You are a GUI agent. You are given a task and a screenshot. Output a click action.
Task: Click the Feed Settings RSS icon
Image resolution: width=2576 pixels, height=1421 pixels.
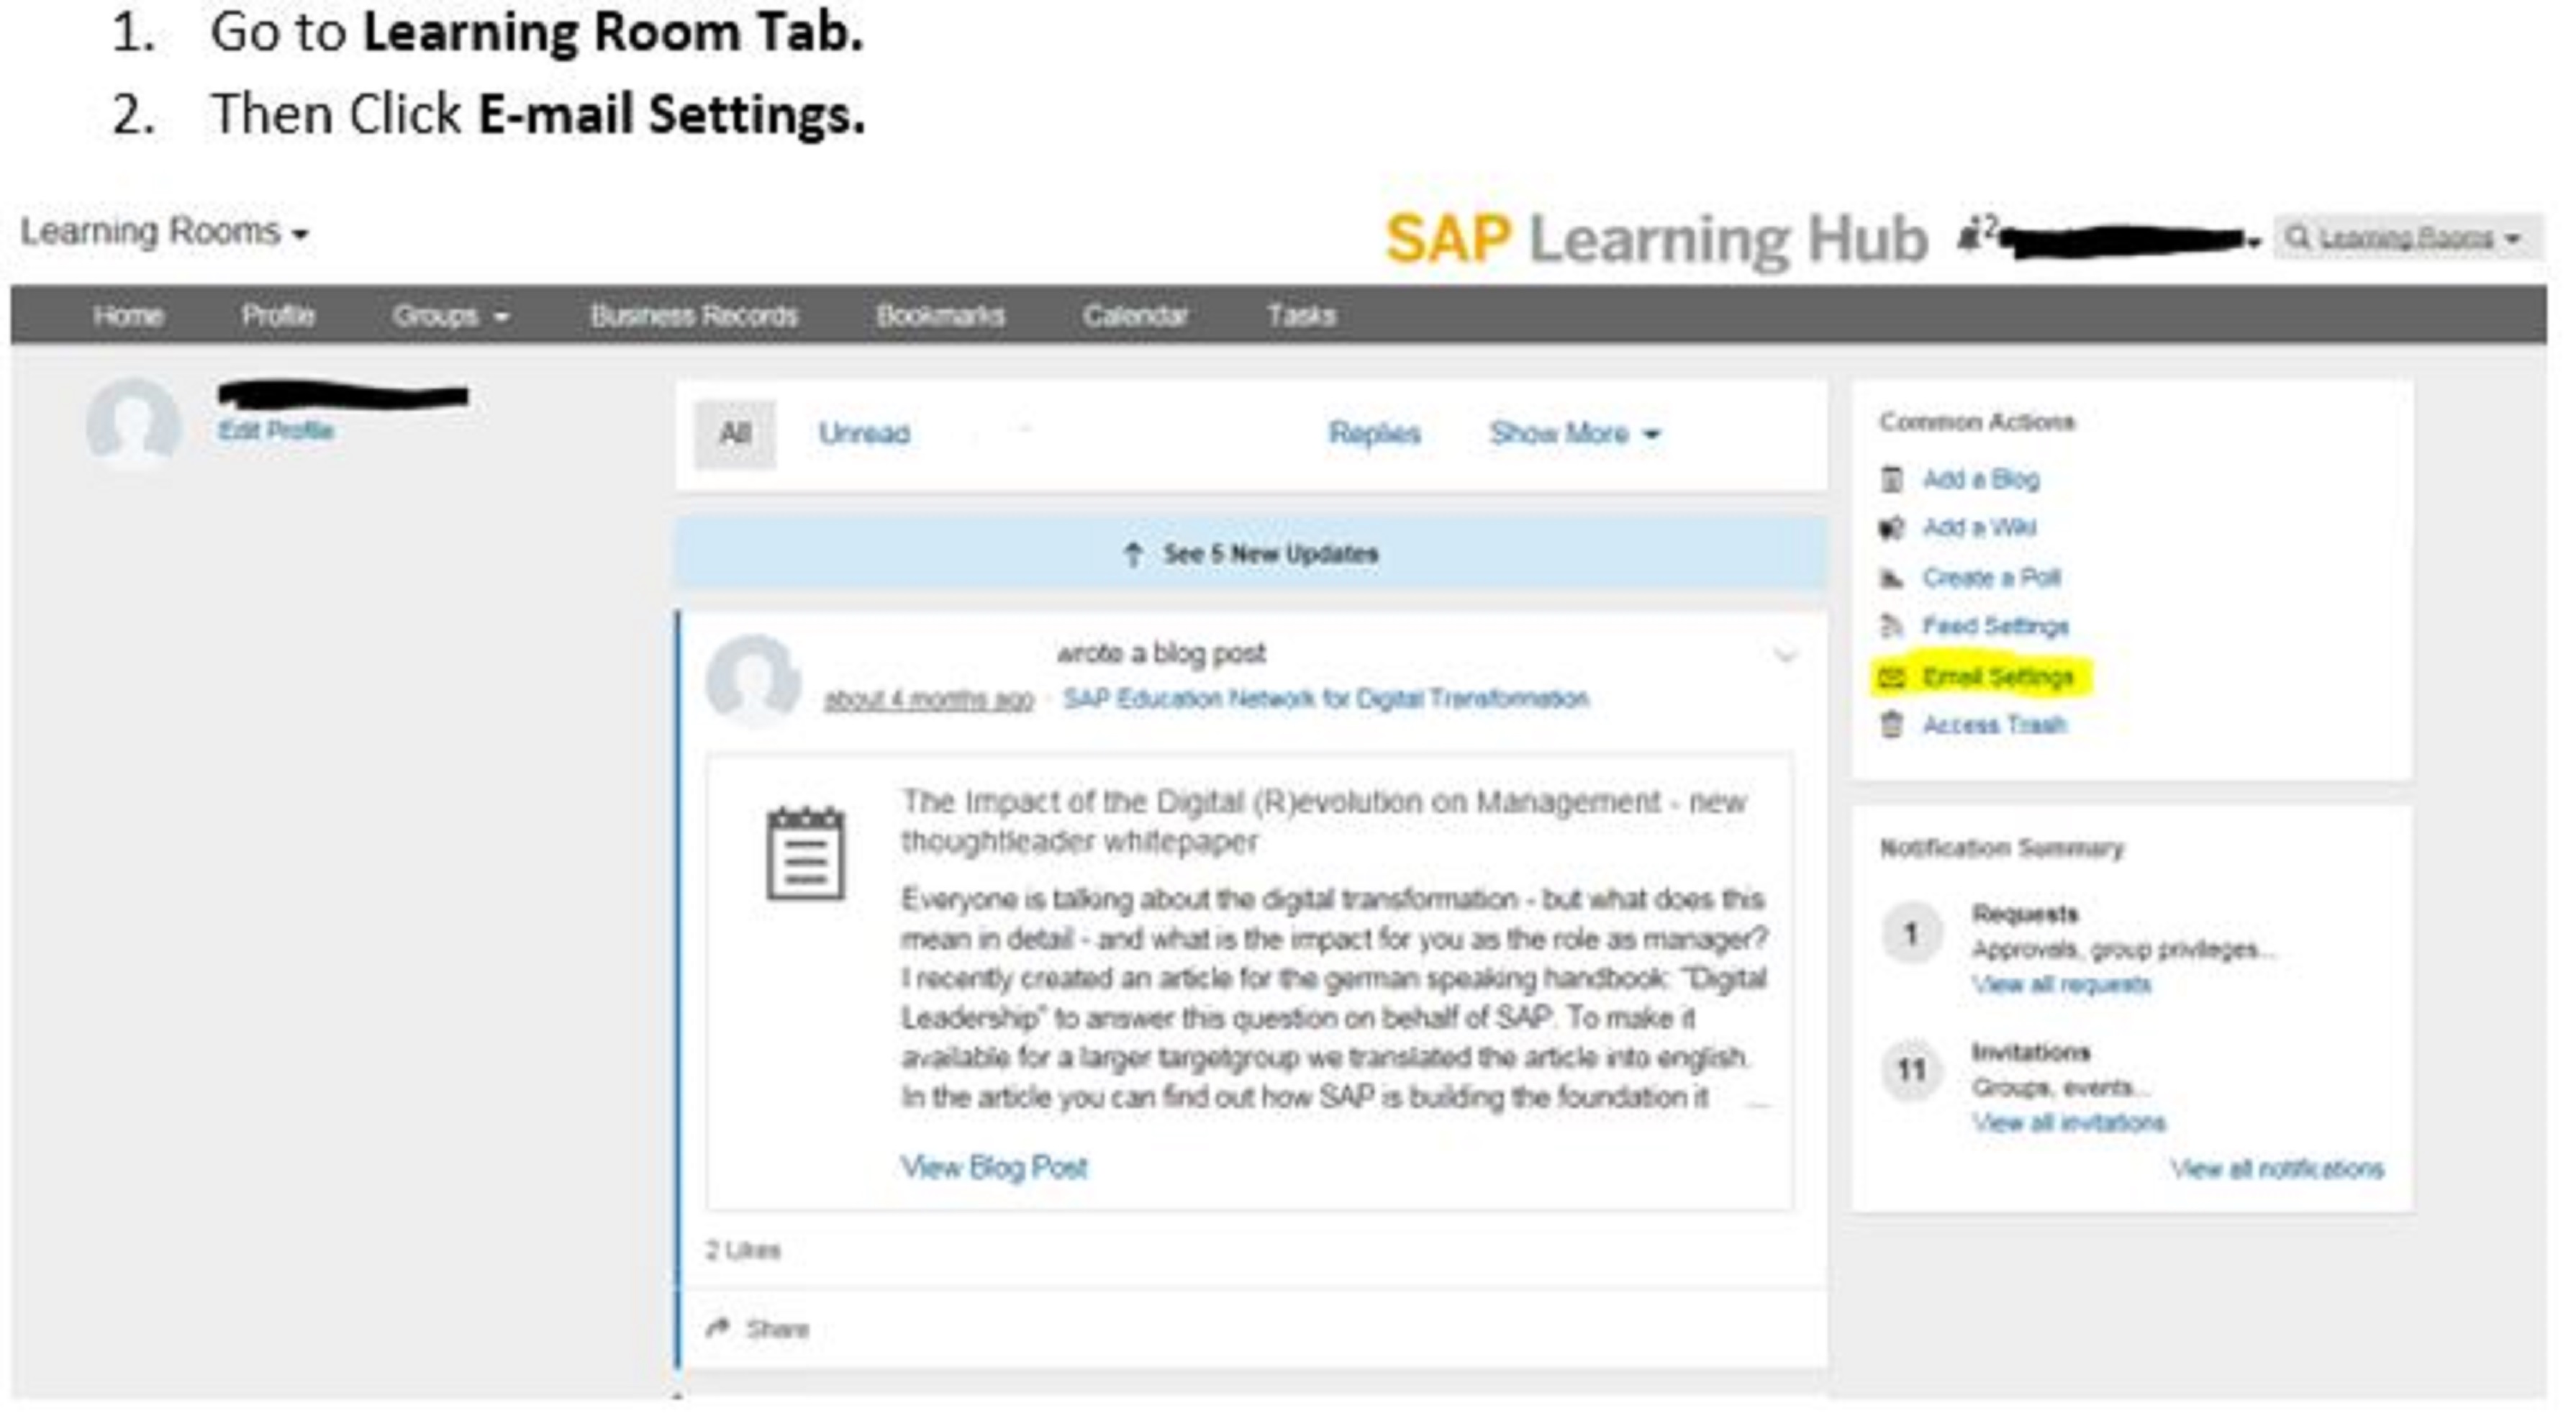click(1891, 627)
